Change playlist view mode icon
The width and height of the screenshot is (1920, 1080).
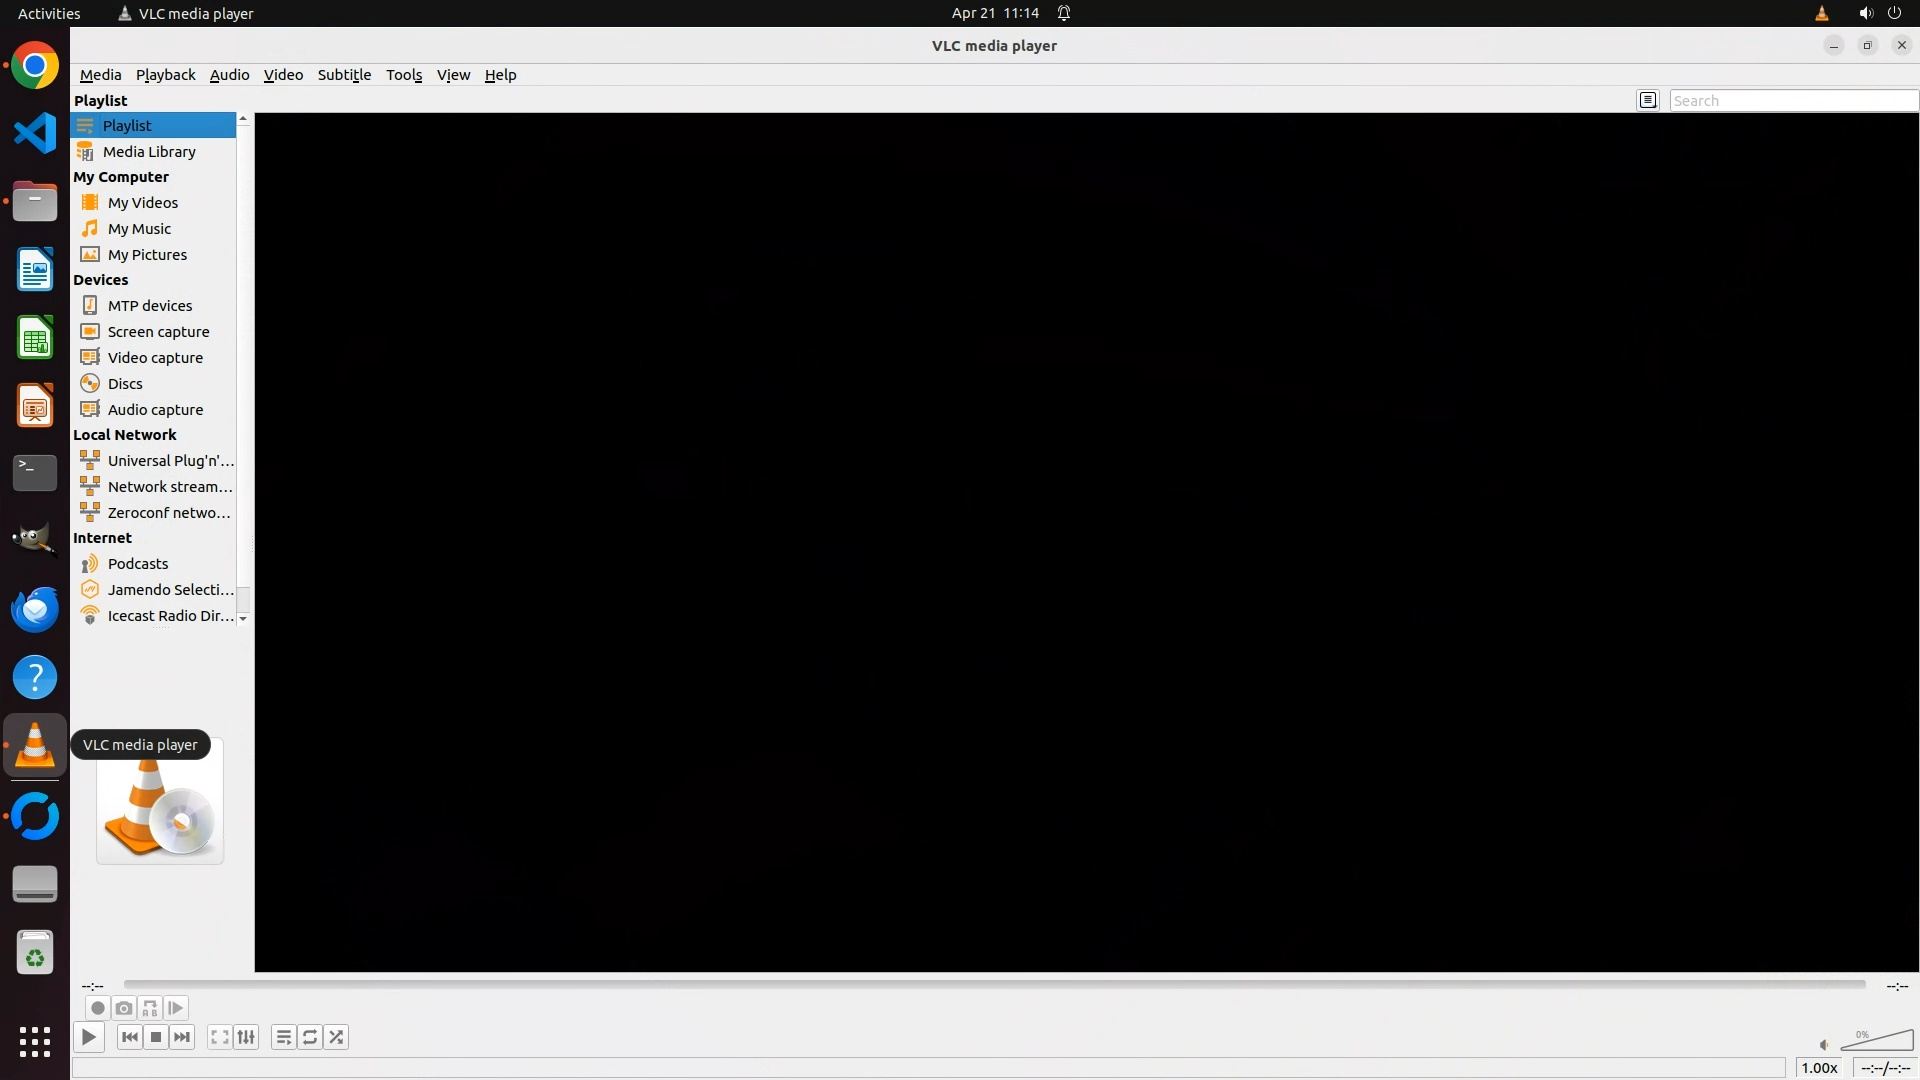1648,100
